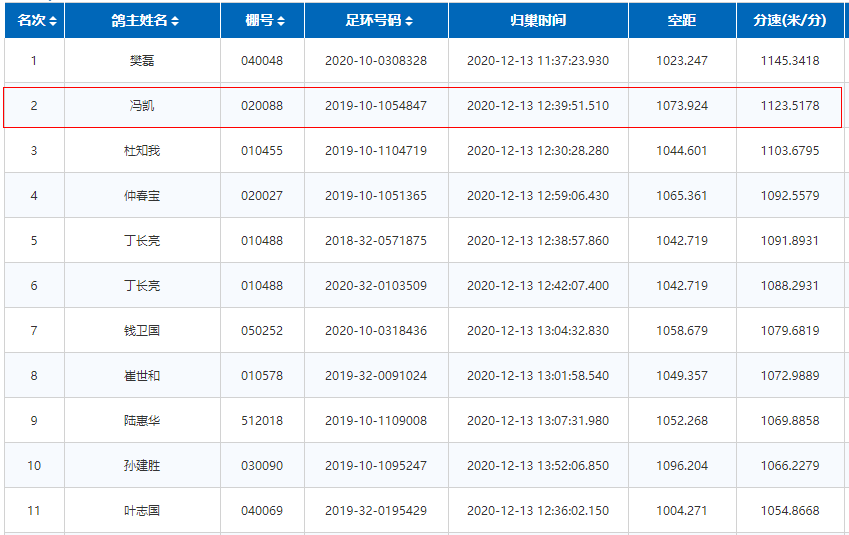849x535 pixels.
Task: Sort by the 棚号 column arrows
Action: click(280, 21)
